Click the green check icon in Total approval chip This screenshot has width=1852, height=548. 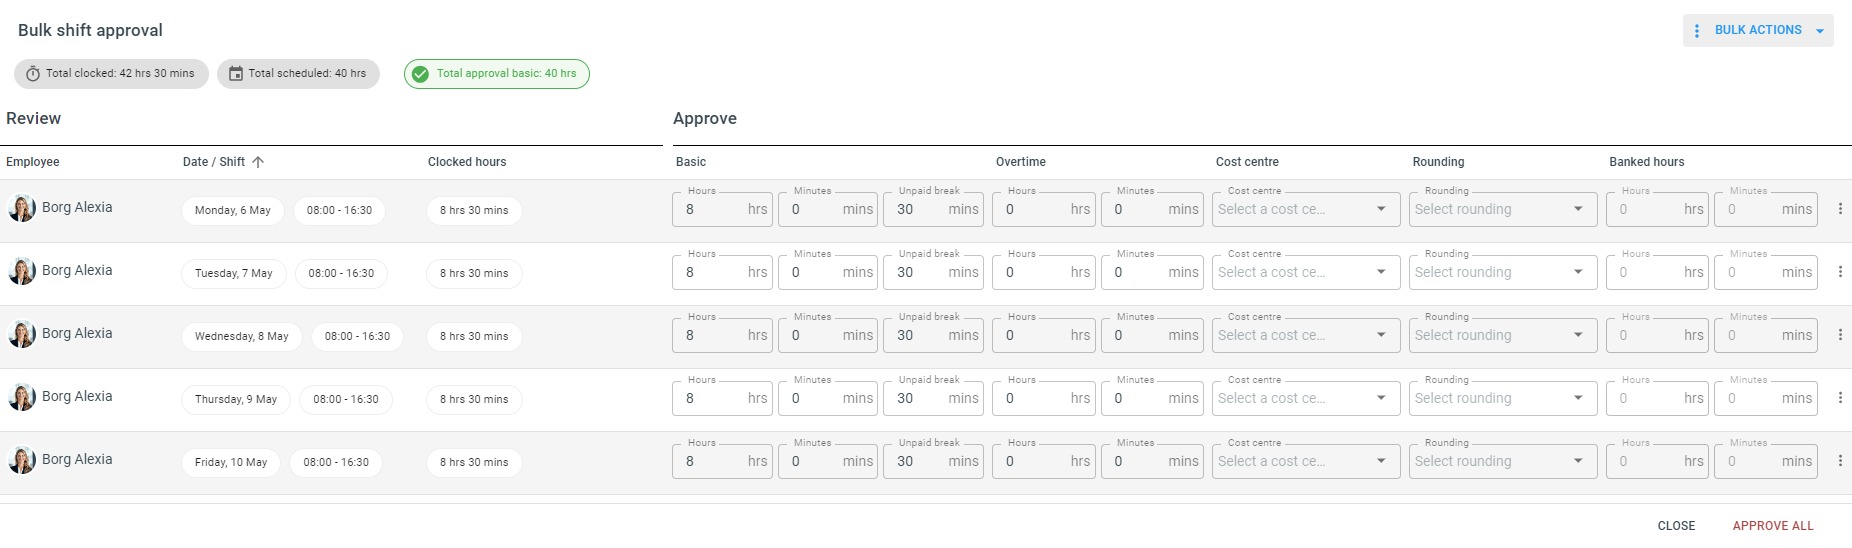(x=421, y=74)
